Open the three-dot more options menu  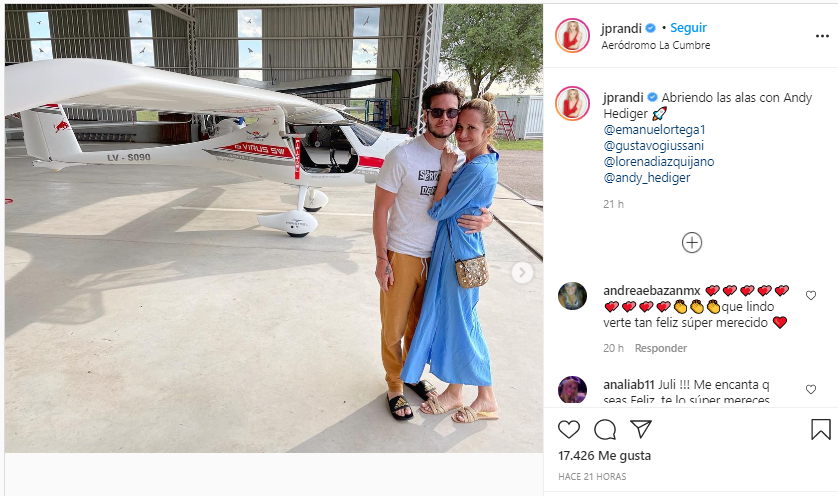[x=822, y=36]
